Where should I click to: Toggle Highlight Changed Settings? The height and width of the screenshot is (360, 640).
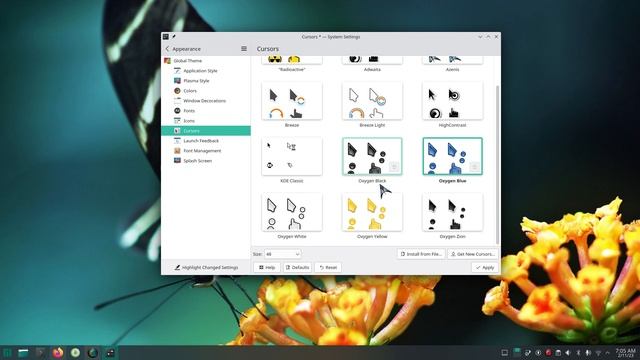[x=206, y=267]
